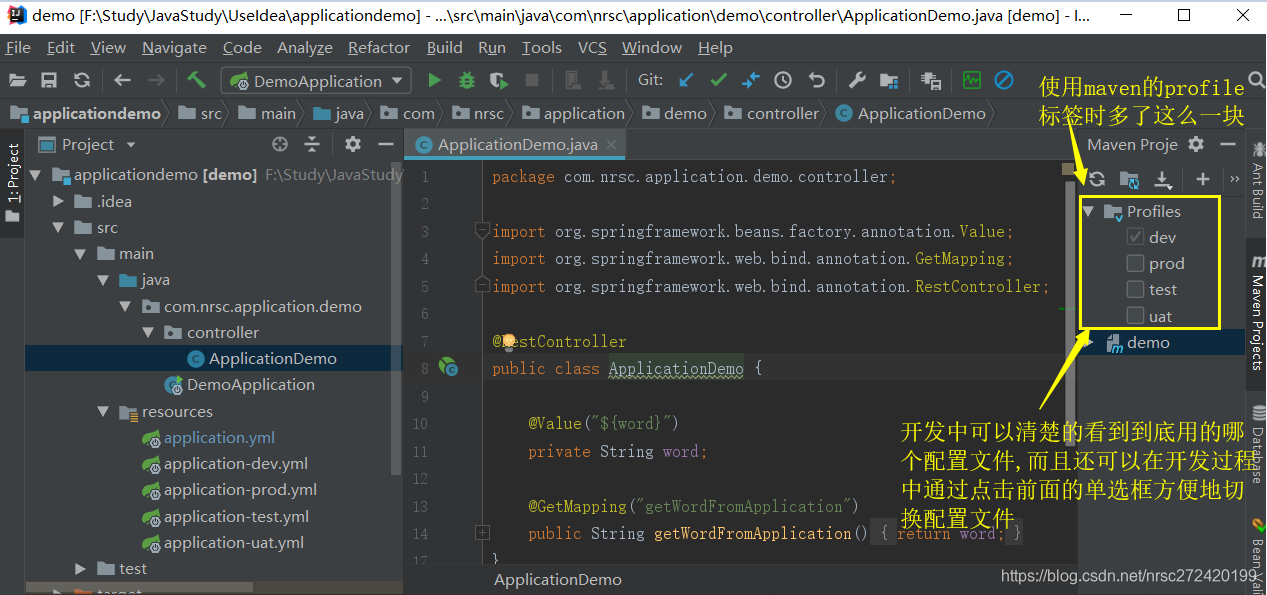Navigate back with the left arrow
This screenshot has height=595, width=1267.
(122, 81)
